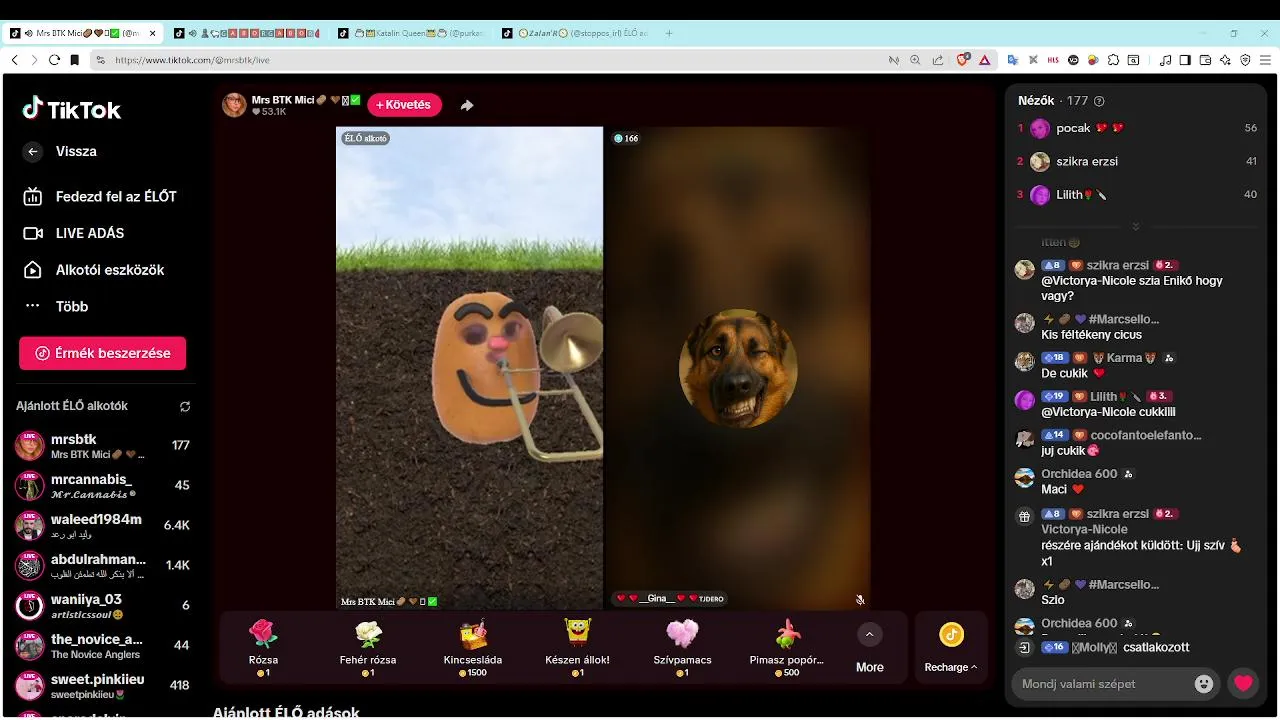Image resolution: width=1280 pixels, height=720 pixels.
Task: Click the Követés follow button
Action: coord(404,105)
